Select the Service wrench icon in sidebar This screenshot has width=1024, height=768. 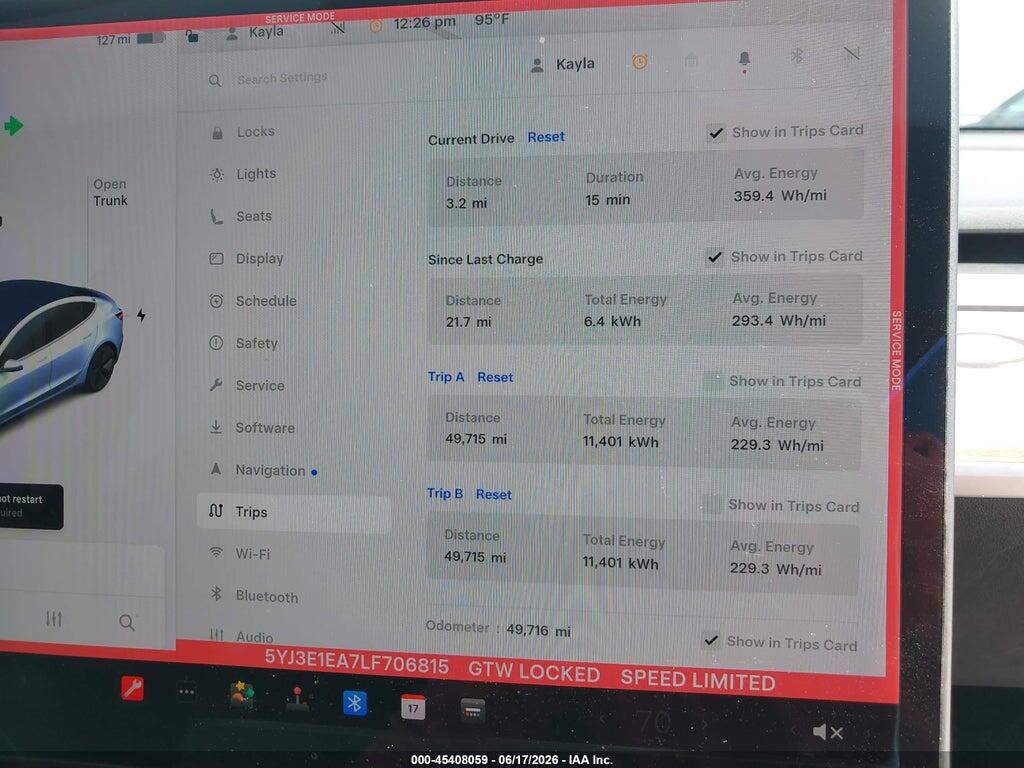pos(216,385)
